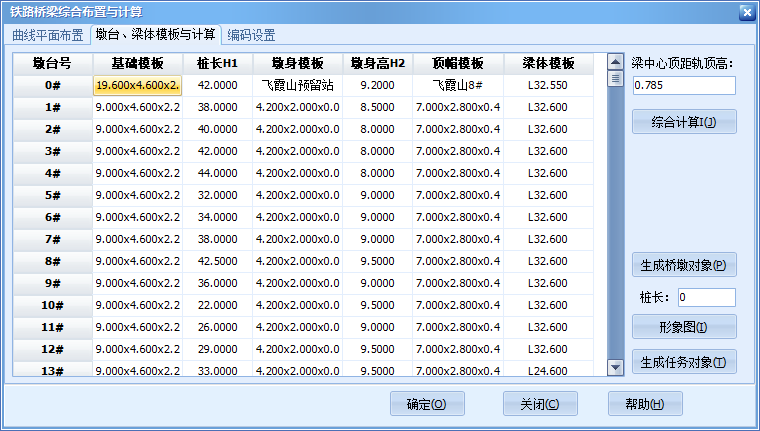
Task: Select the 基础模板 cell for row 0#
Action: (x=137, y=85)
